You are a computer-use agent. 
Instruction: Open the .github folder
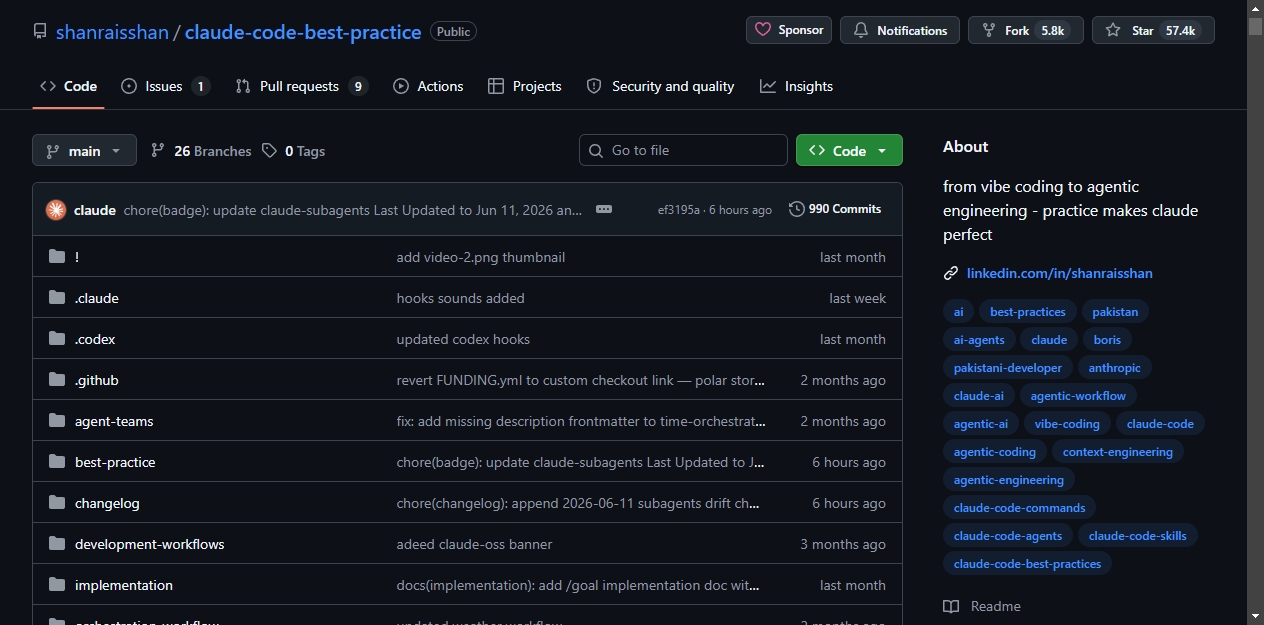(x=97, y=380)
